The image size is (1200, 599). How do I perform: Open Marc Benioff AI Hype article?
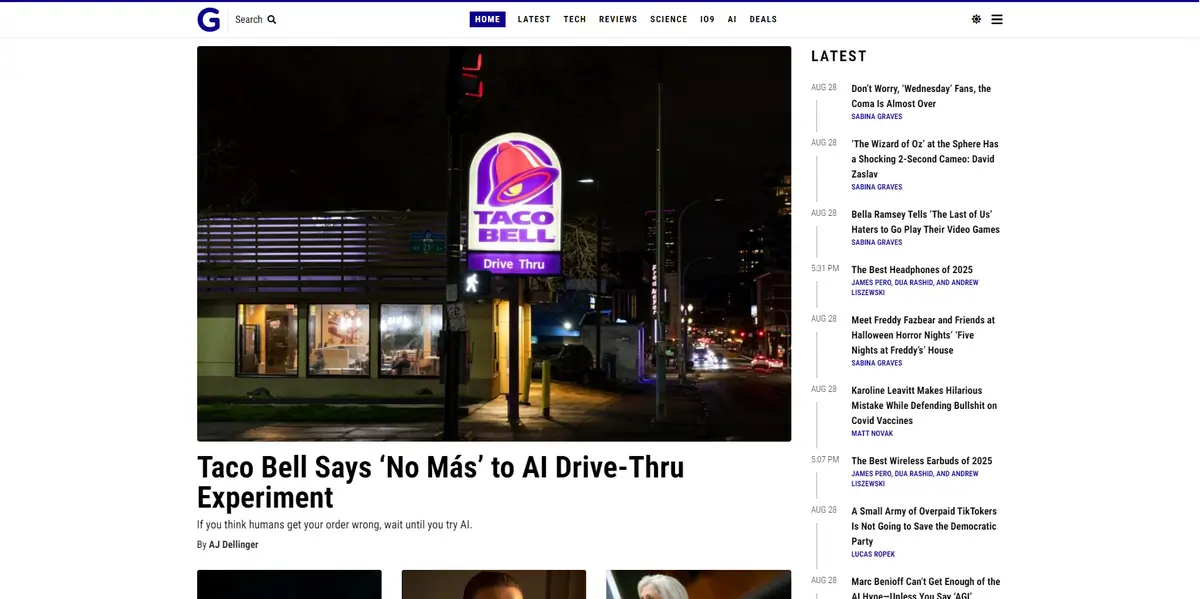tap(926, 589)
